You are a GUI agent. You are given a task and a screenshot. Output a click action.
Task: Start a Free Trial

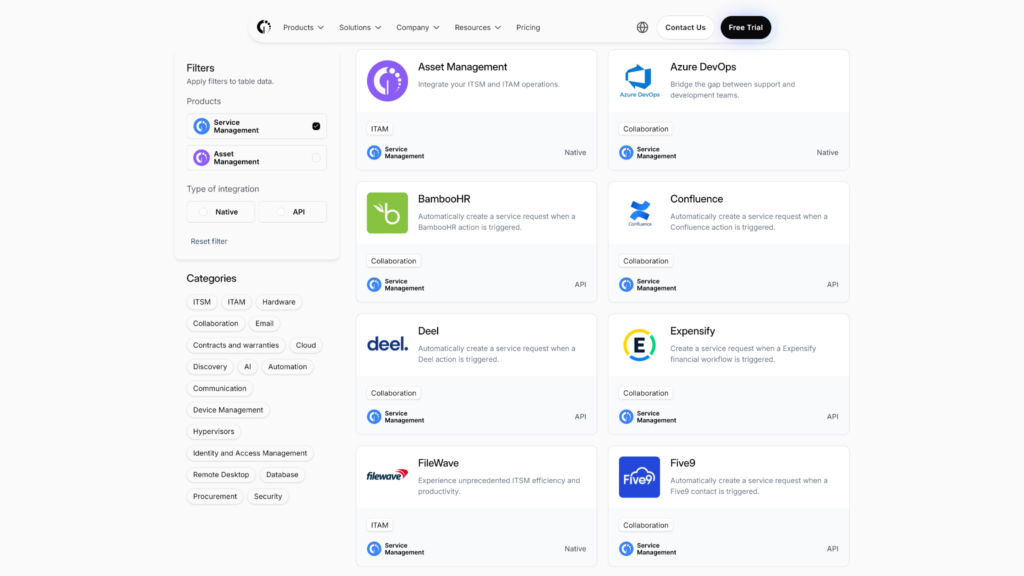pyautogui.click(x=746, y=27)
